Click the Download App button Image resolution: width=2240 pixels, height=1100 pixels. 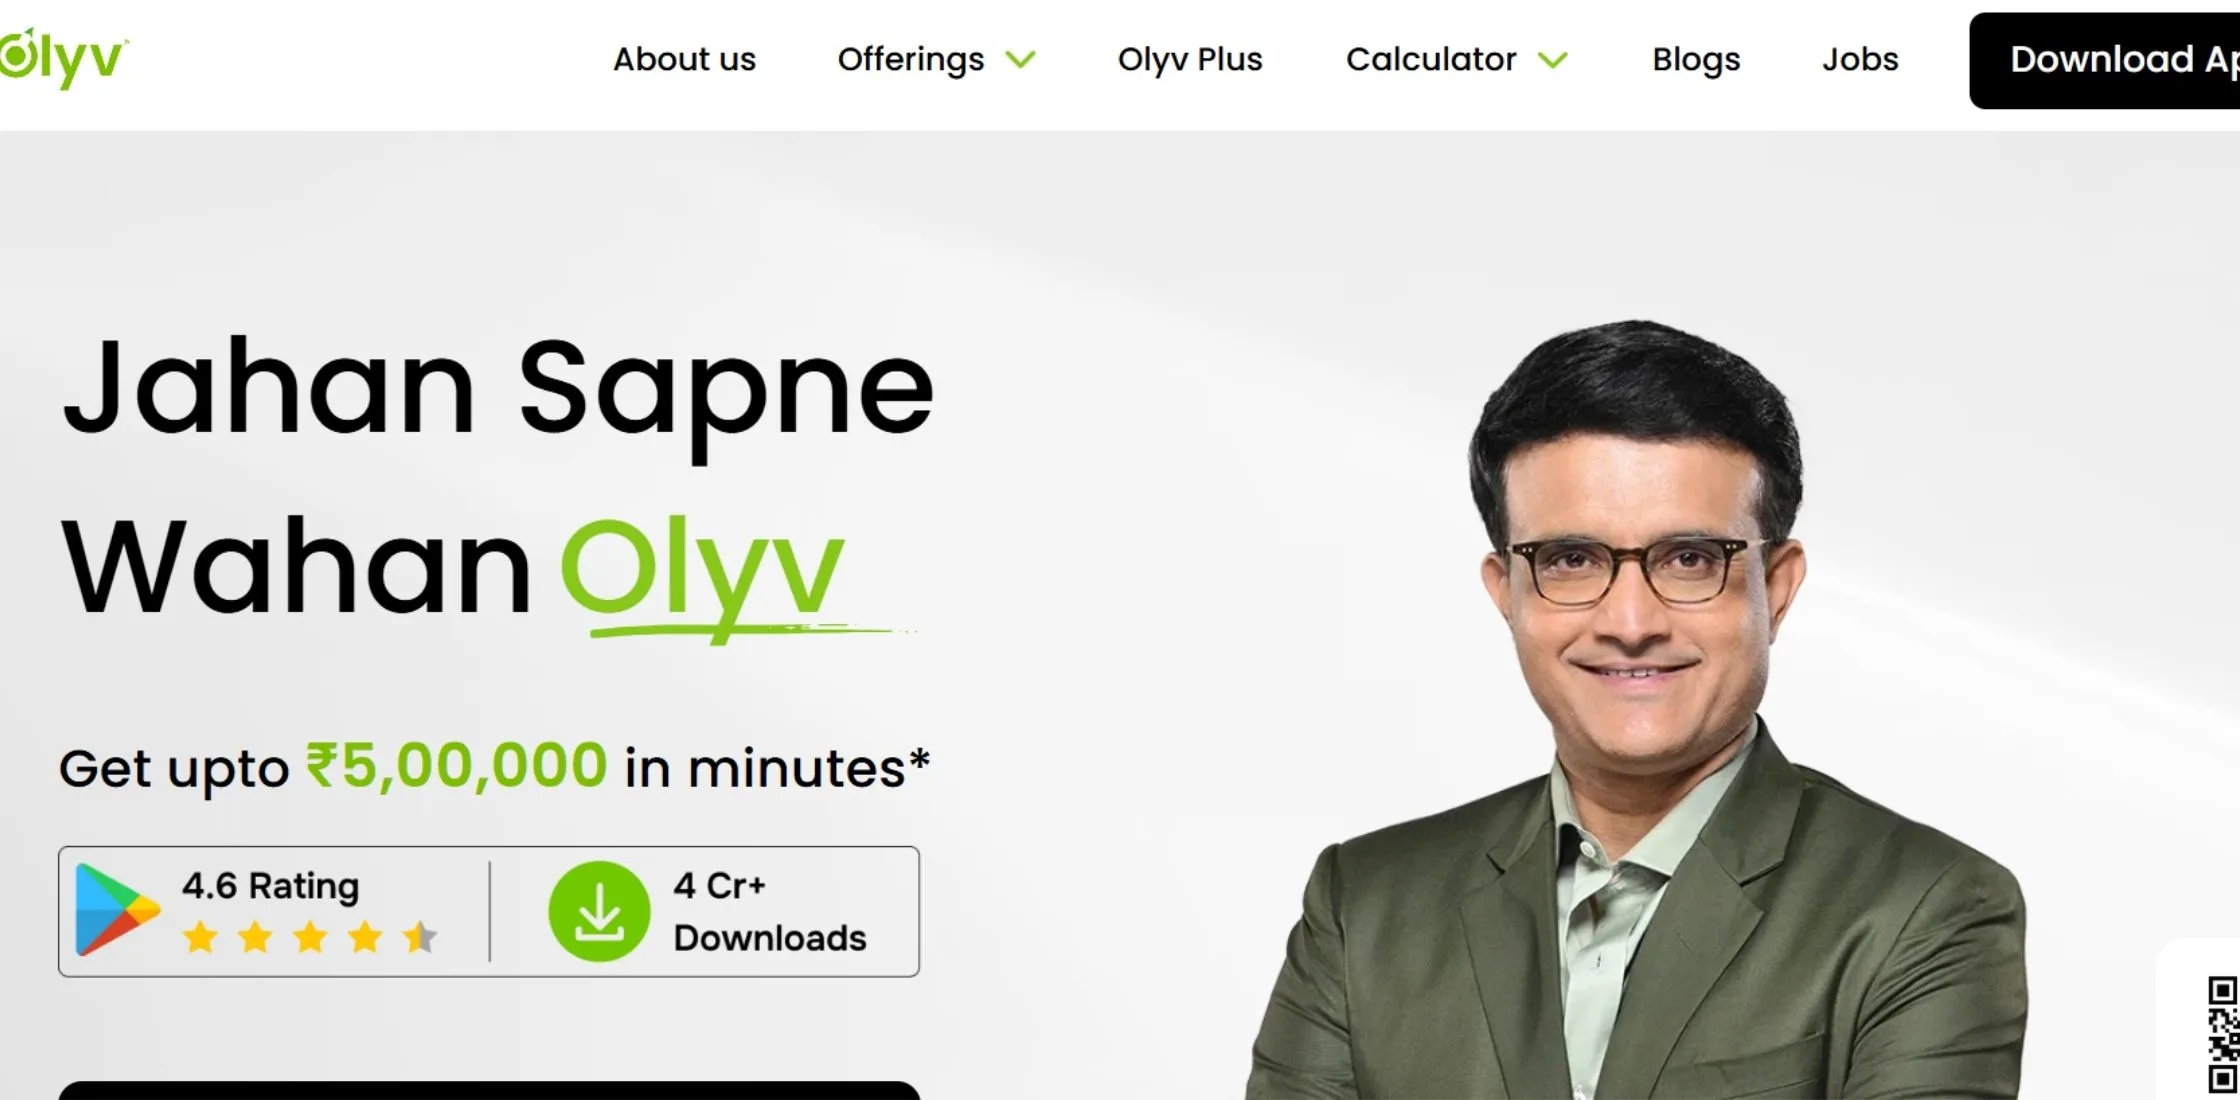[x=2105, y=60]
